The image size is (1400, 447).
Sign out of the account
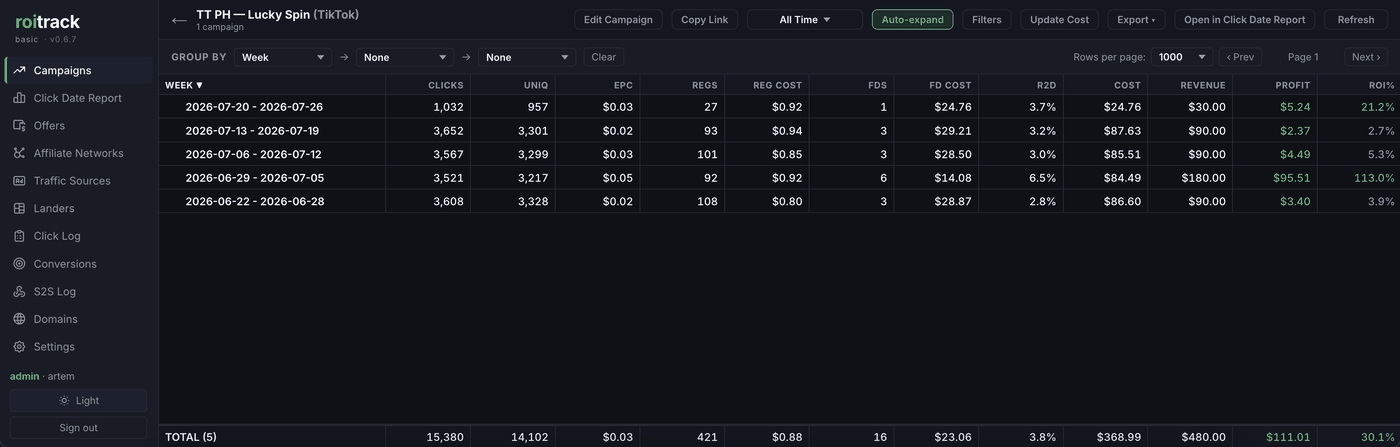pos(78,428)
